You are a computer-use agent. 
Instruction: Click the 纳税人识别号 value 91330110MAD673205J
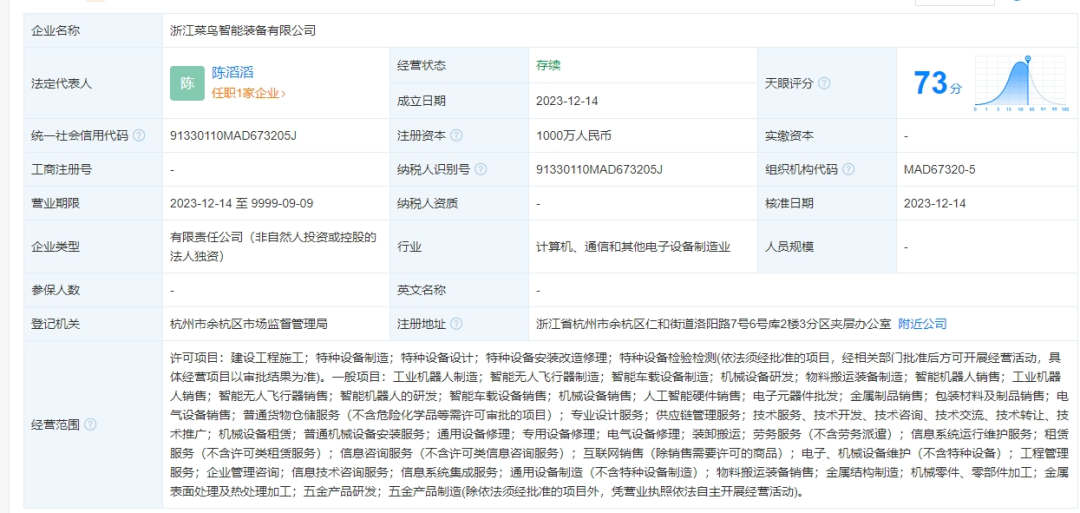[599, 169]
